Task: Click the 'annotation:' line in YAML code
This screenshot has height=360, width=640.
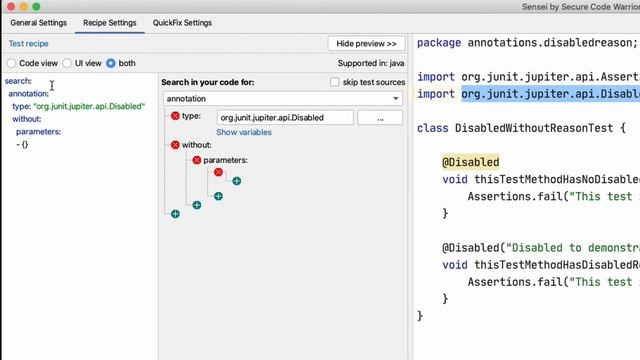Action: click(28, 93)
